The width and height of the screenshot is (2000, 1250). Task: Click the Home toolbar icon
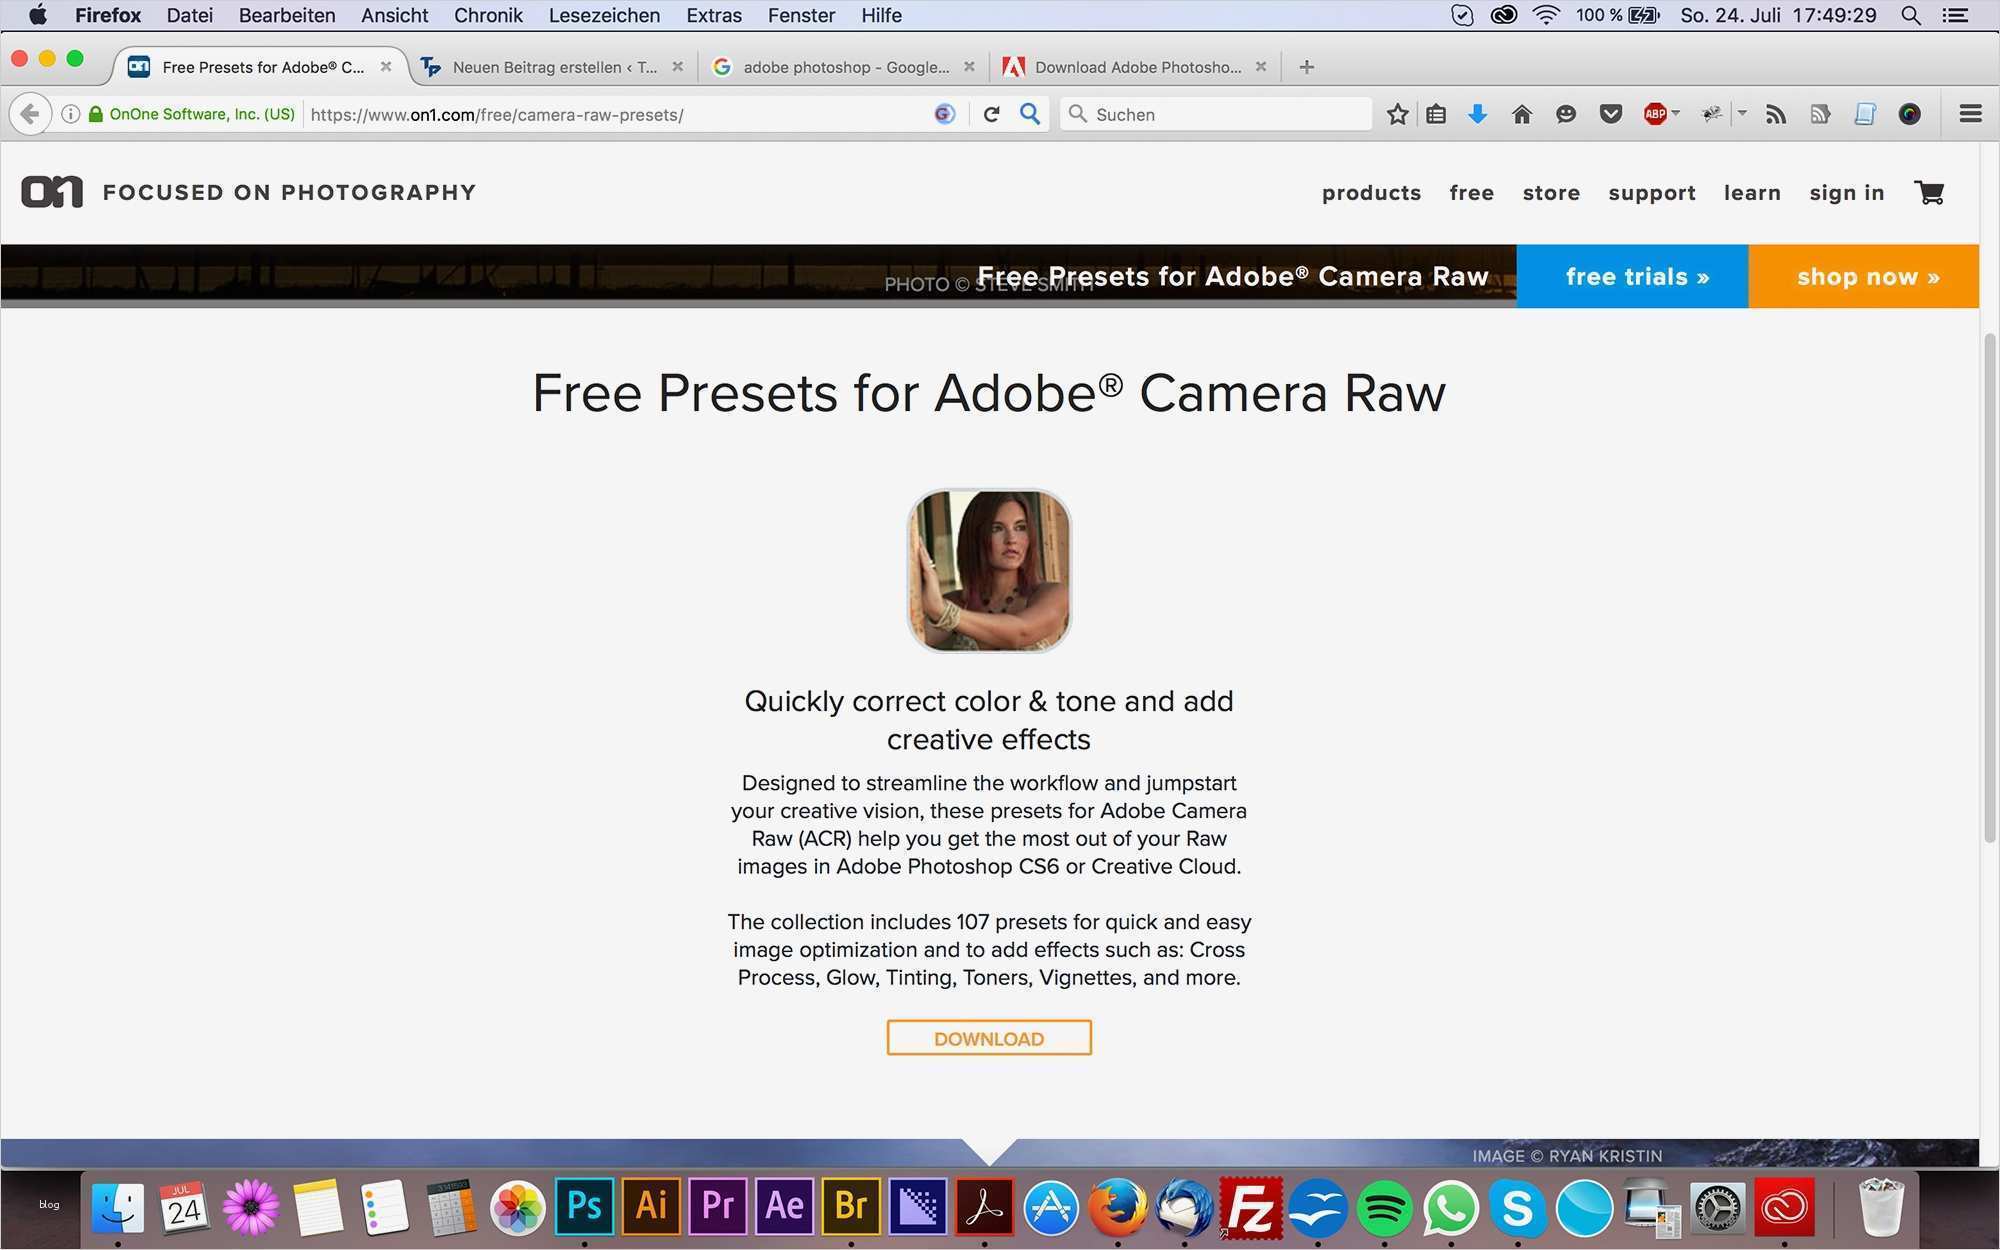coord(1521,114)
